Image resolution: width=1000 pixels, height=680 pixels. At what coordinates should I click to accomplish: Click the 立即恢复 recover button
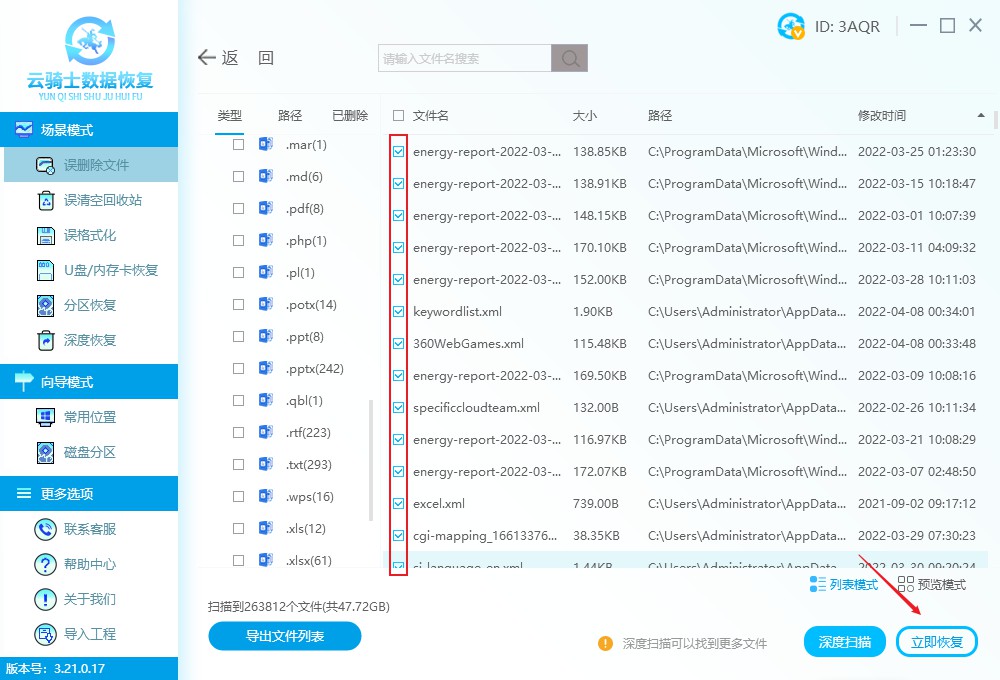[x=936, y=641]
